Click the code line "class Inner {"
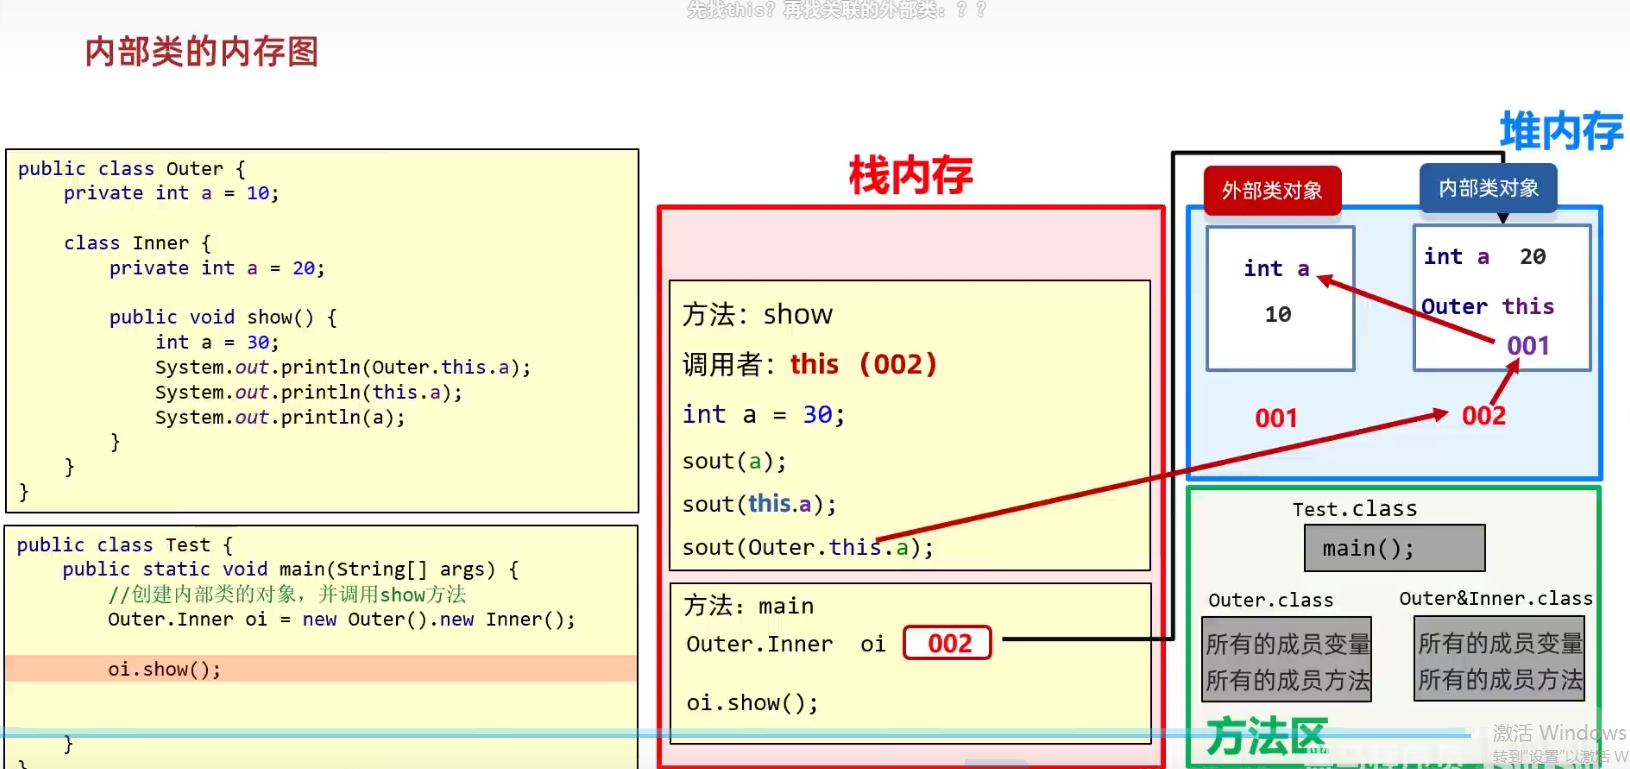The width and height of the screenshot is (1630, 769). [x=137, y=243]
